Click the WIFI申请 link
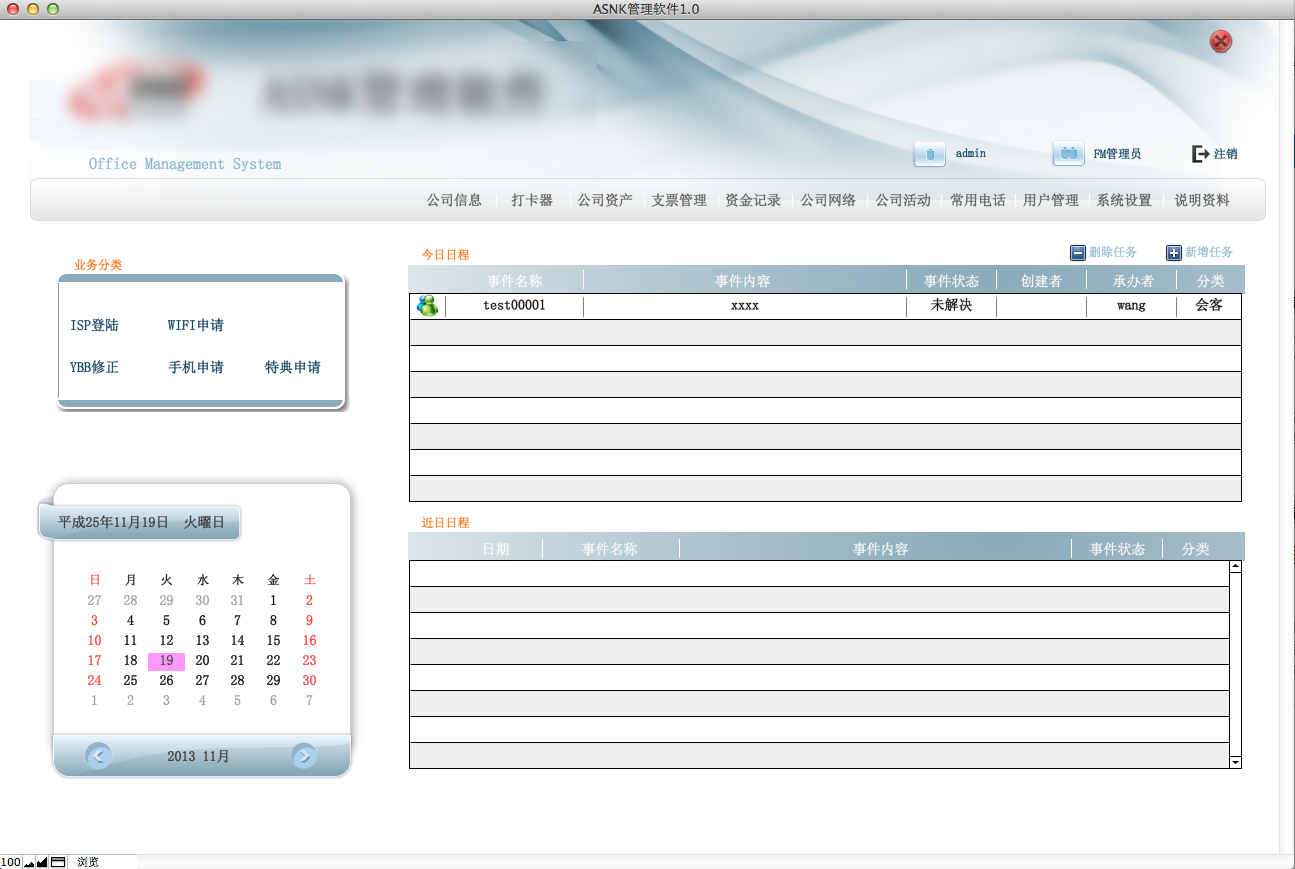This screenshot has width=1295, height=869. pyautogui.click(x=196, y=325)
